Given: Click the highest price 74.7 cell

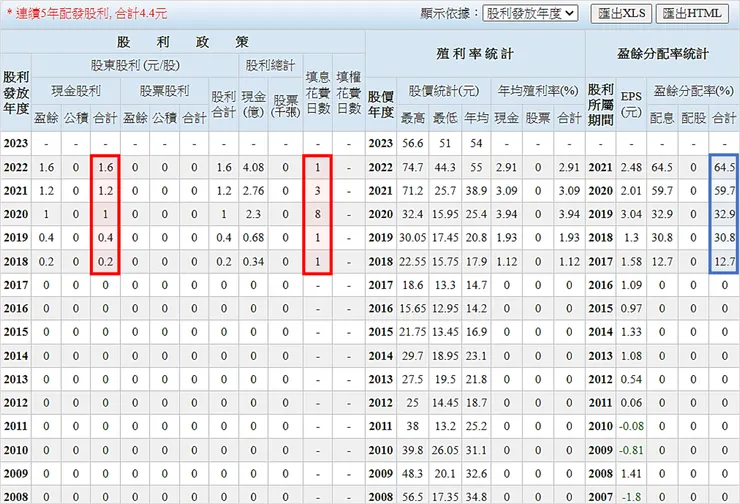Looking at the screenshot, I should pyautogui.click(x=412, y=167).
